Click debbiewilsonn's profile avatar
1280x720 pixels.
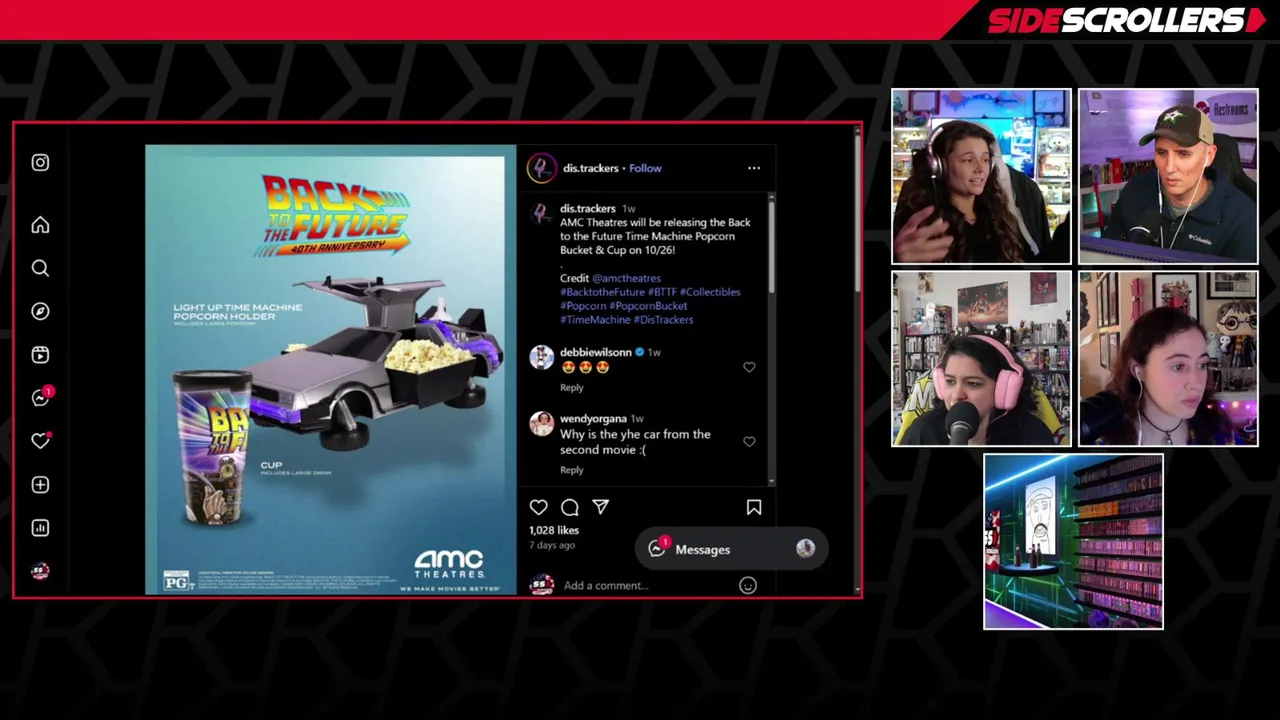[x=541, y=357]
